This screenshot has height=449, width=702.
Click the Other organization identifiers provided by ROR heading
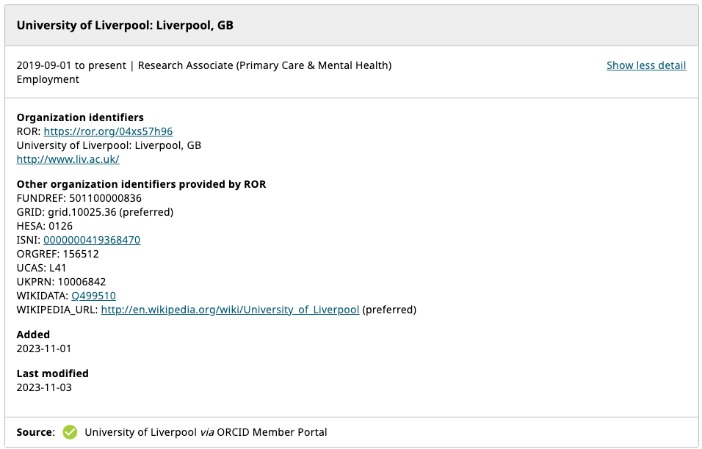pyautogui.click(x=141, y=184)
